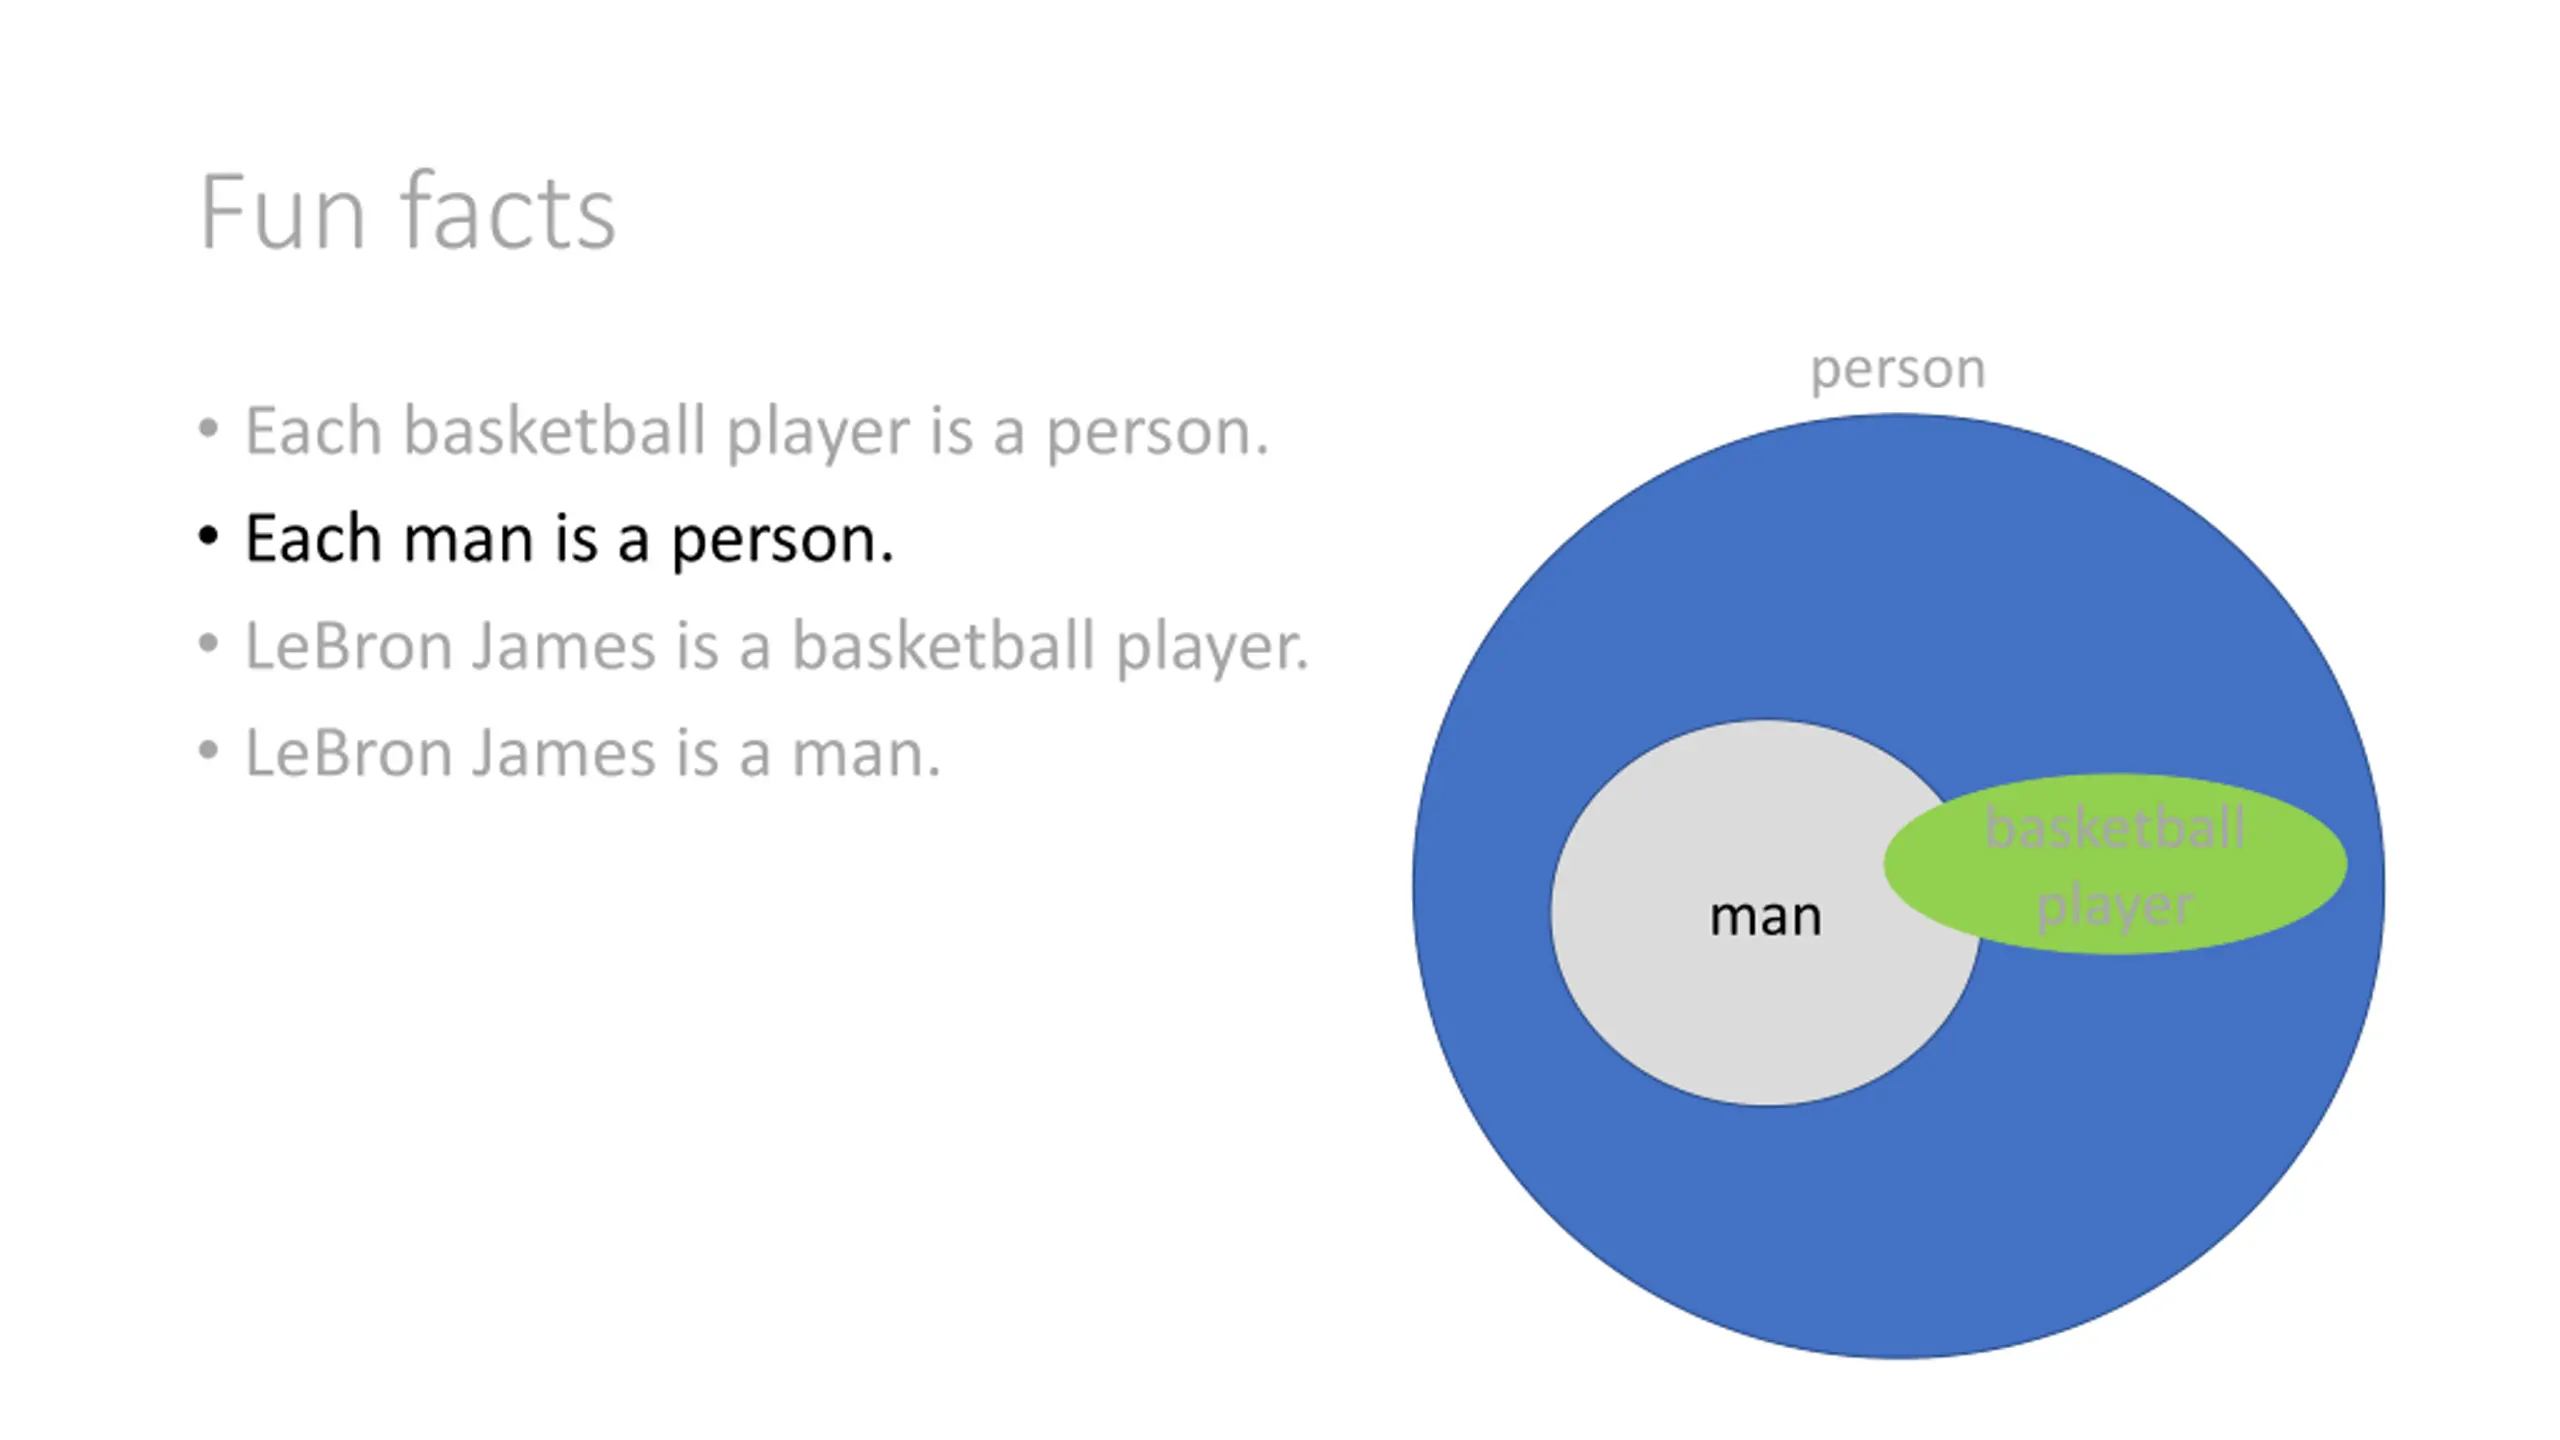Click the bullet before "LeBron James is a basketball player."

pos(208,644)
